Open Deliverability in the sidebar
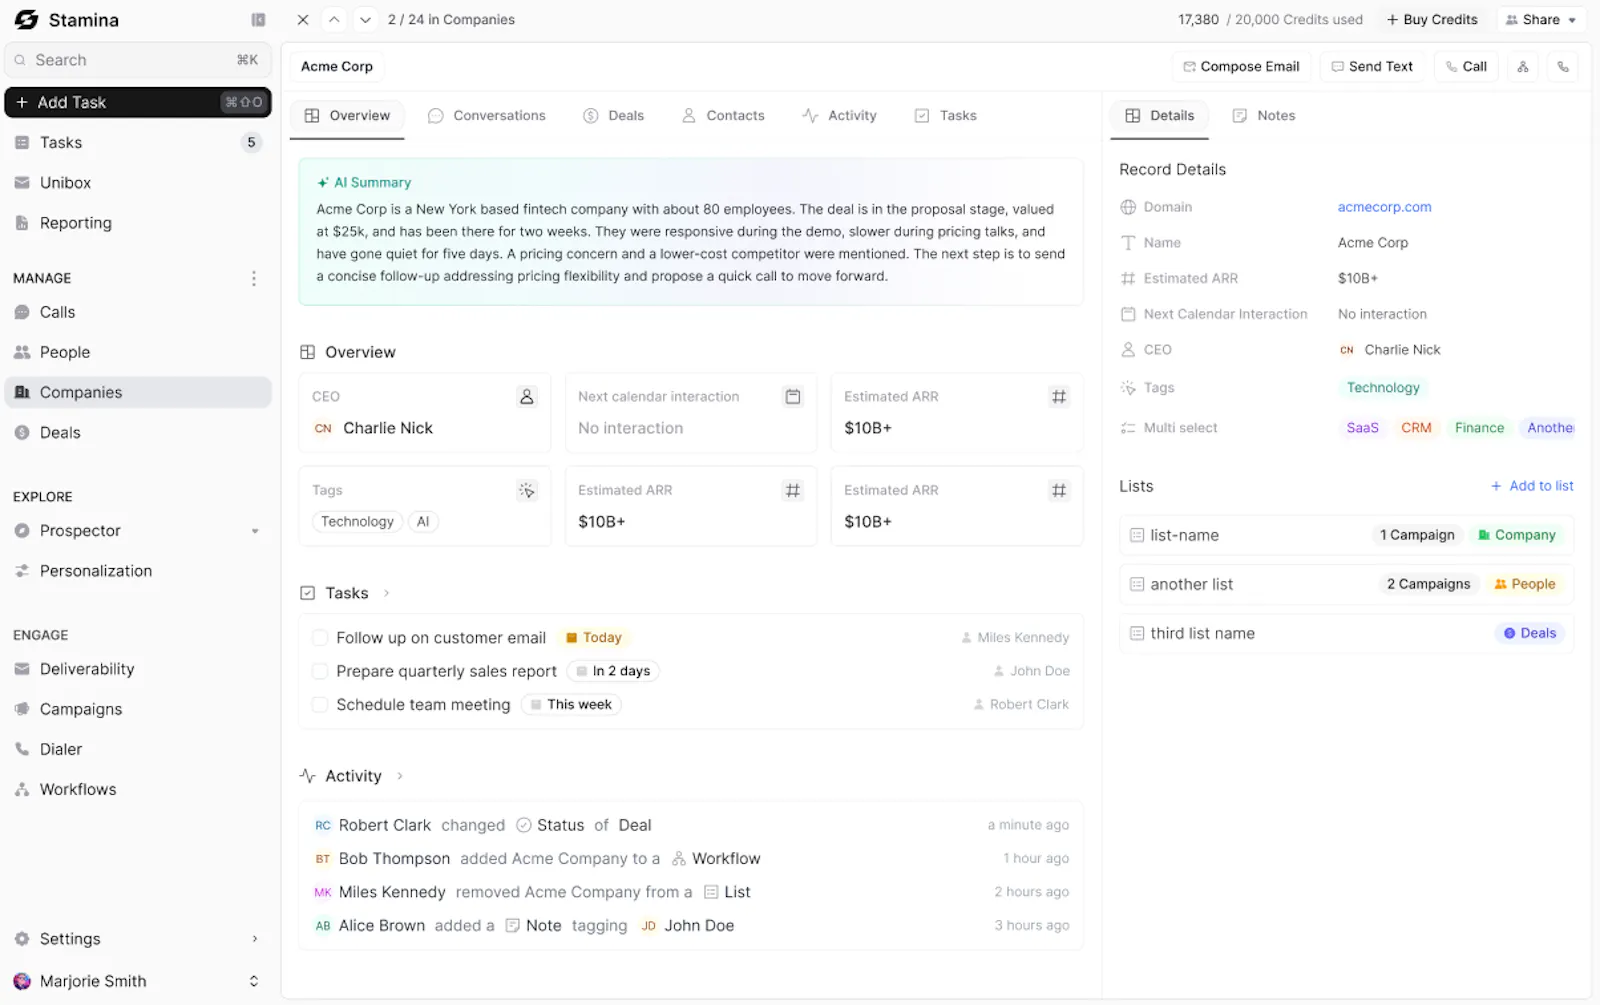This screenshot has width=1600, height=1005. pos(138,669)
